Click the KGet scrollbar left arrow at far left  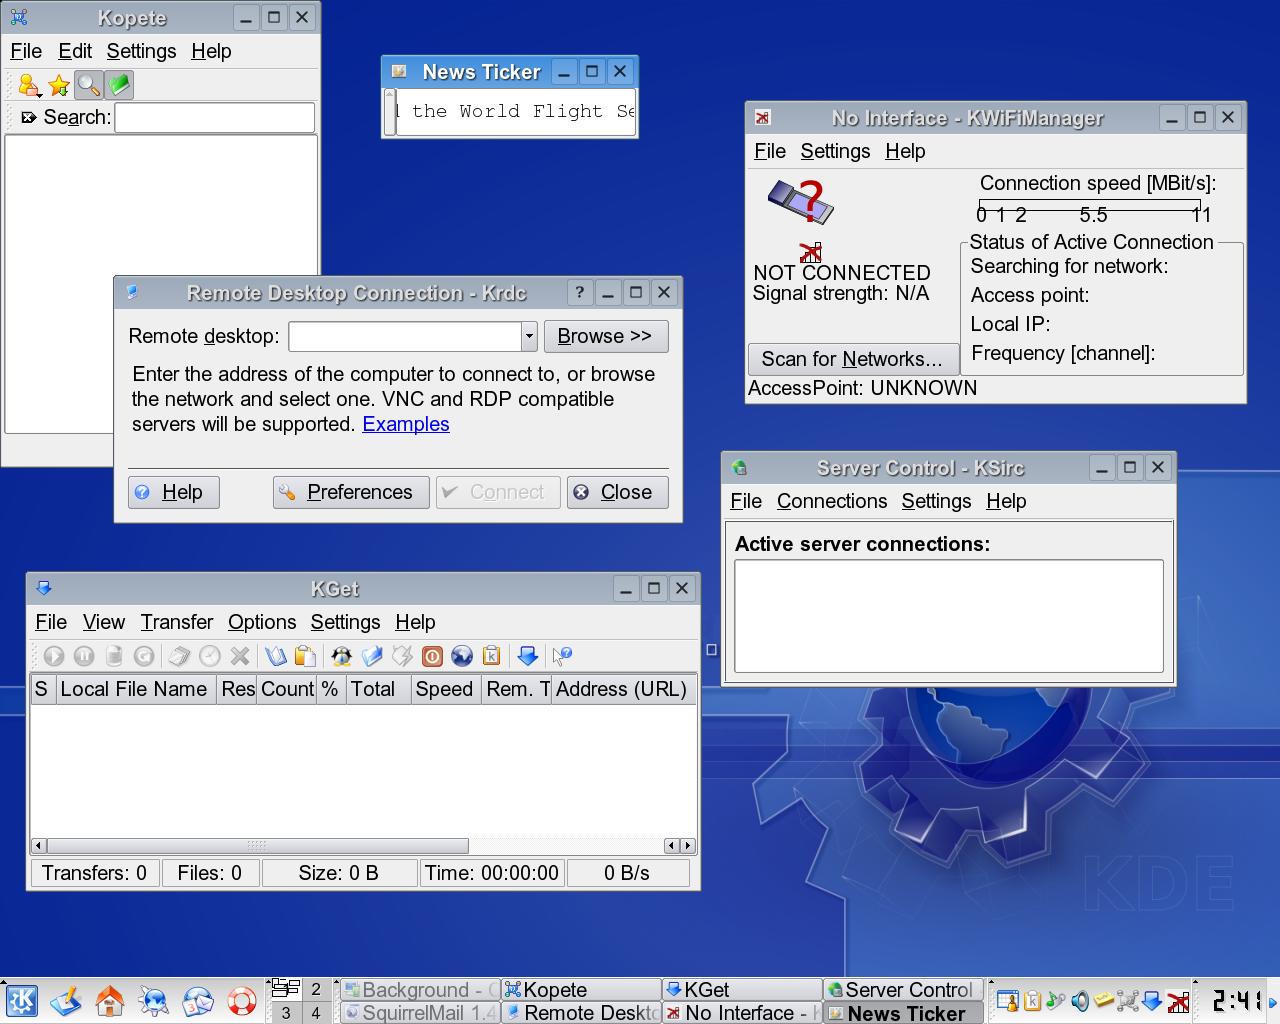tap(39, 846)
